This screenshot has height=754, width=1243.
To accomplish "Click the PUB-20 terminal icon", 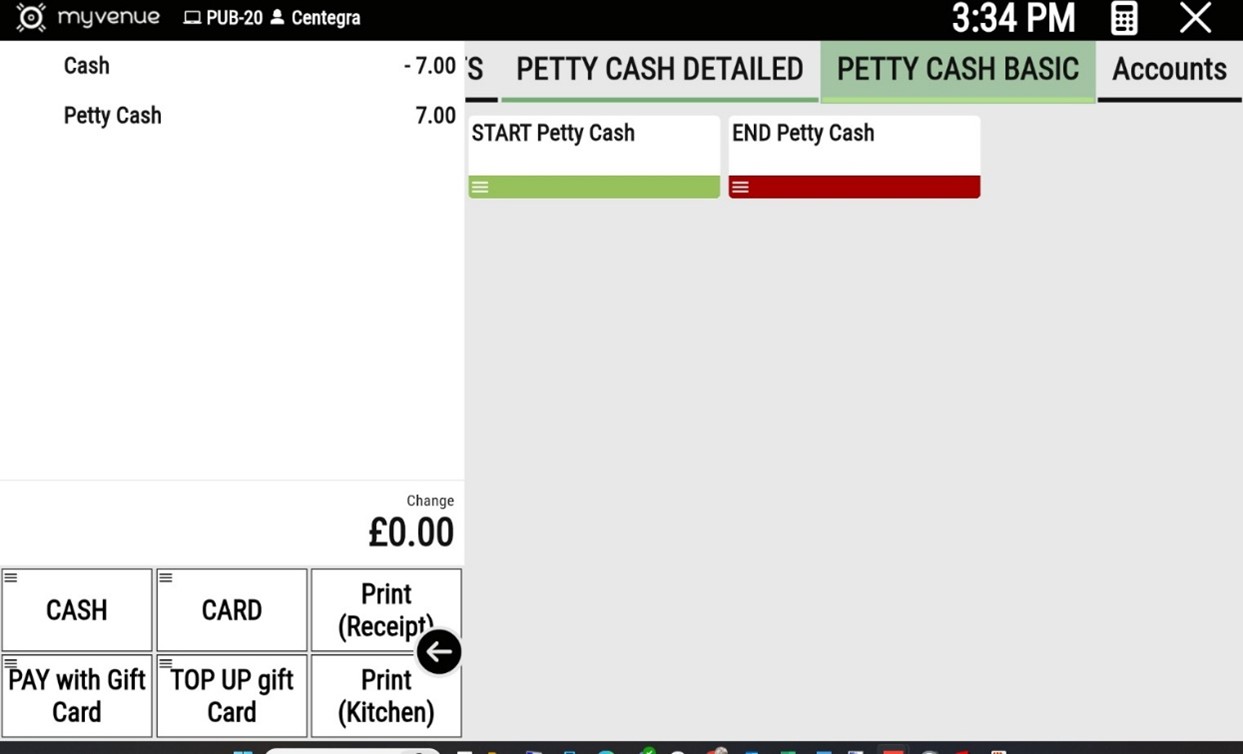I will 192,18.
